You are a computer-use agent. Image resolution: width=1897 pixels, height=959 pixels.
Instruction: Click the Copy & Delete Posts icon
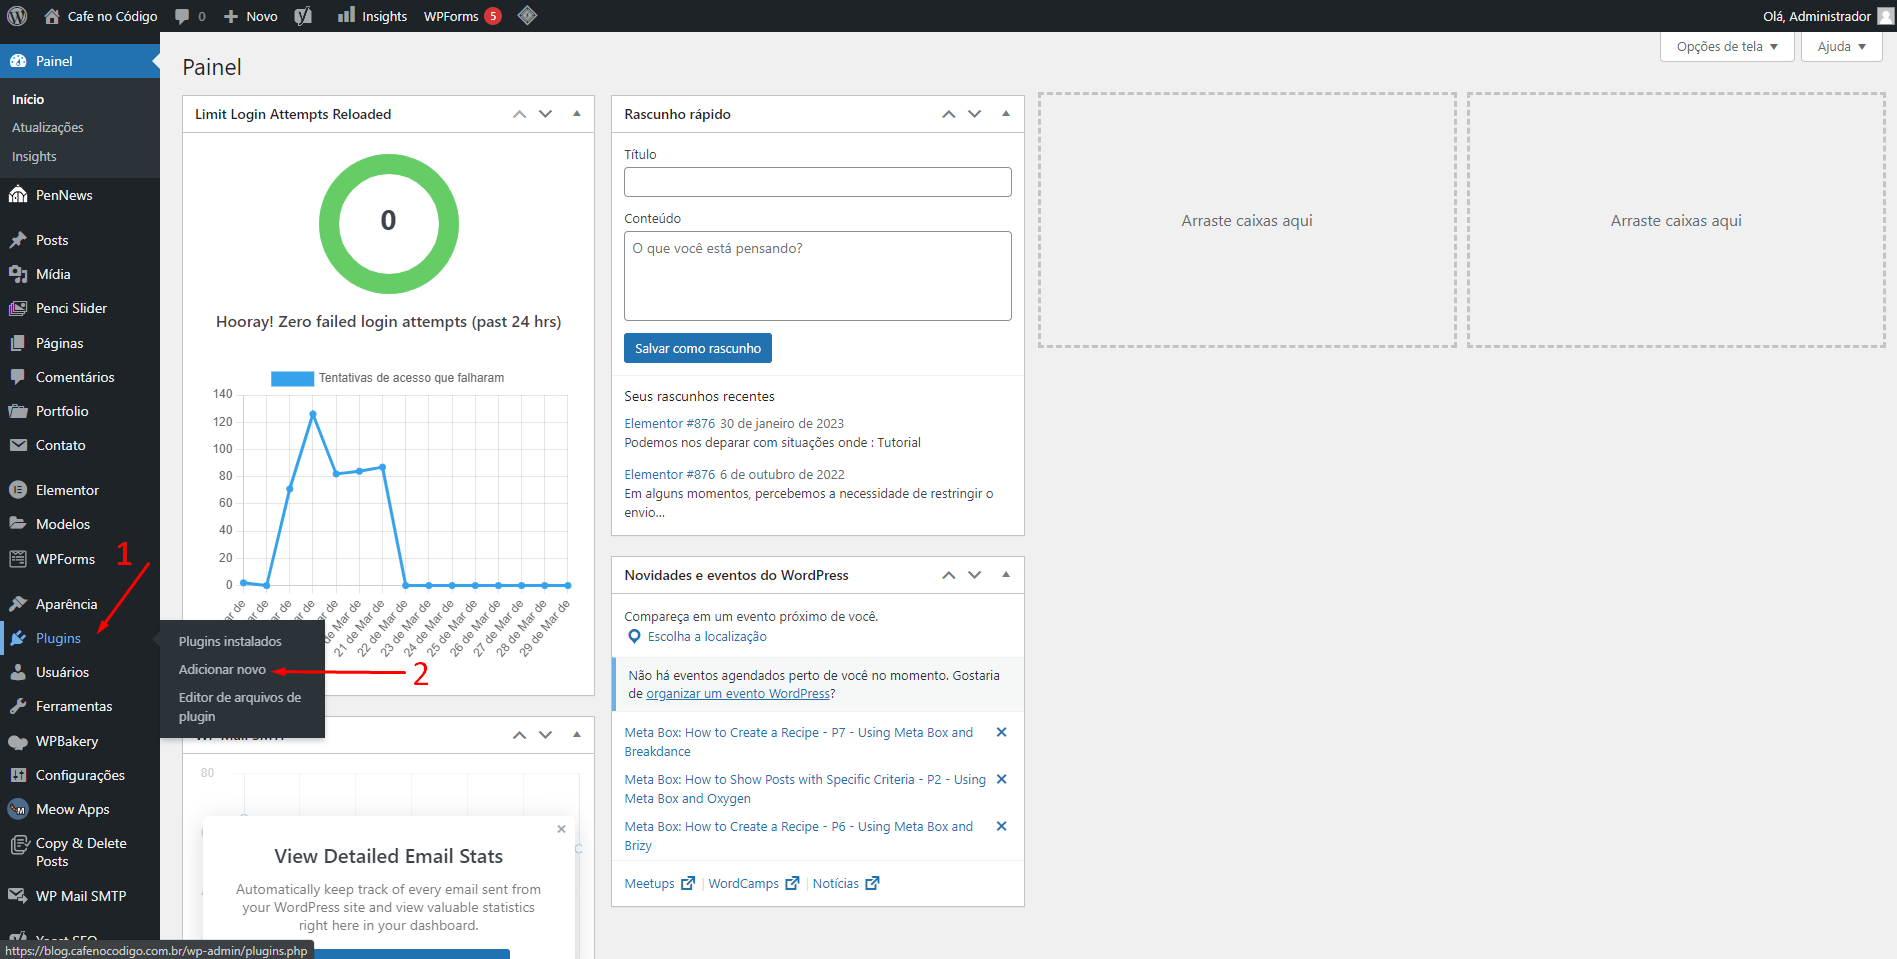click(18, 845)
